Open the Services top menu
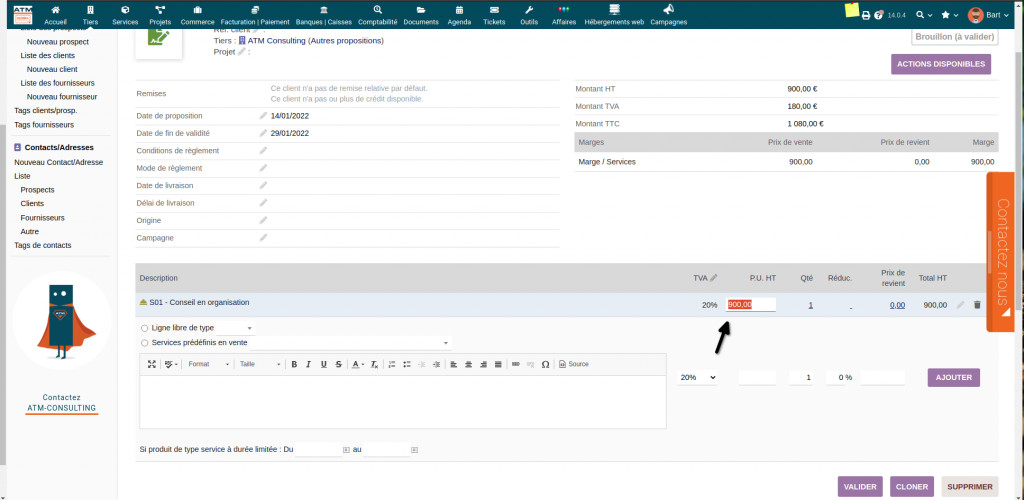The height and width of the screenshot is (500, 1024). 125,15
